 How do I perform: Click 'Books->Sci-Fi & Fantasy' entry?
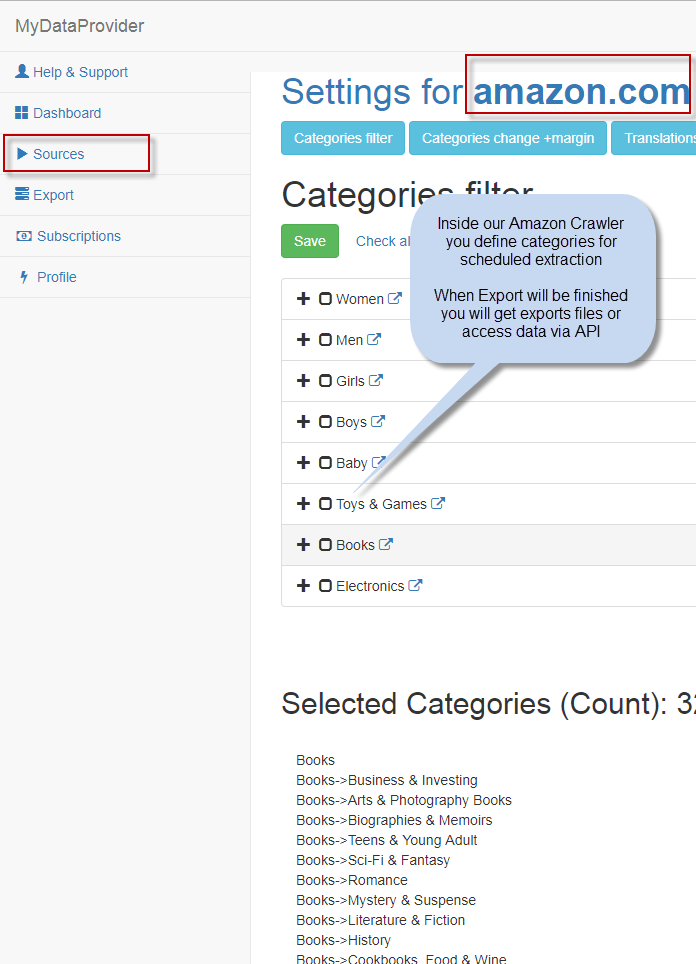(373, 860)
